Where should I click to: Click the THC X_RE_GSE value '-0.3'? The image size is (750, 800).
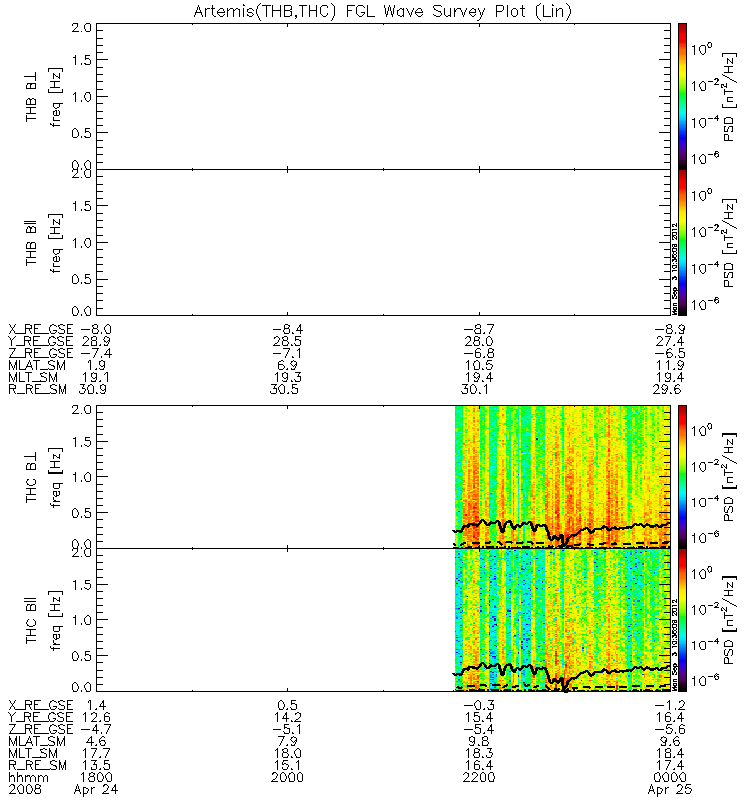pos(479,705)
